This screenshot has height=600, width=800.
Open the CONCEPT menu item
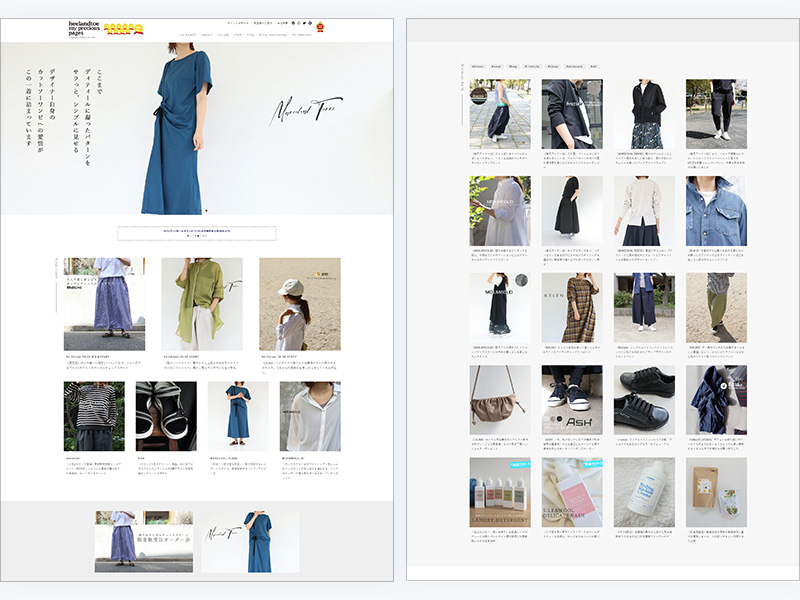187,33
